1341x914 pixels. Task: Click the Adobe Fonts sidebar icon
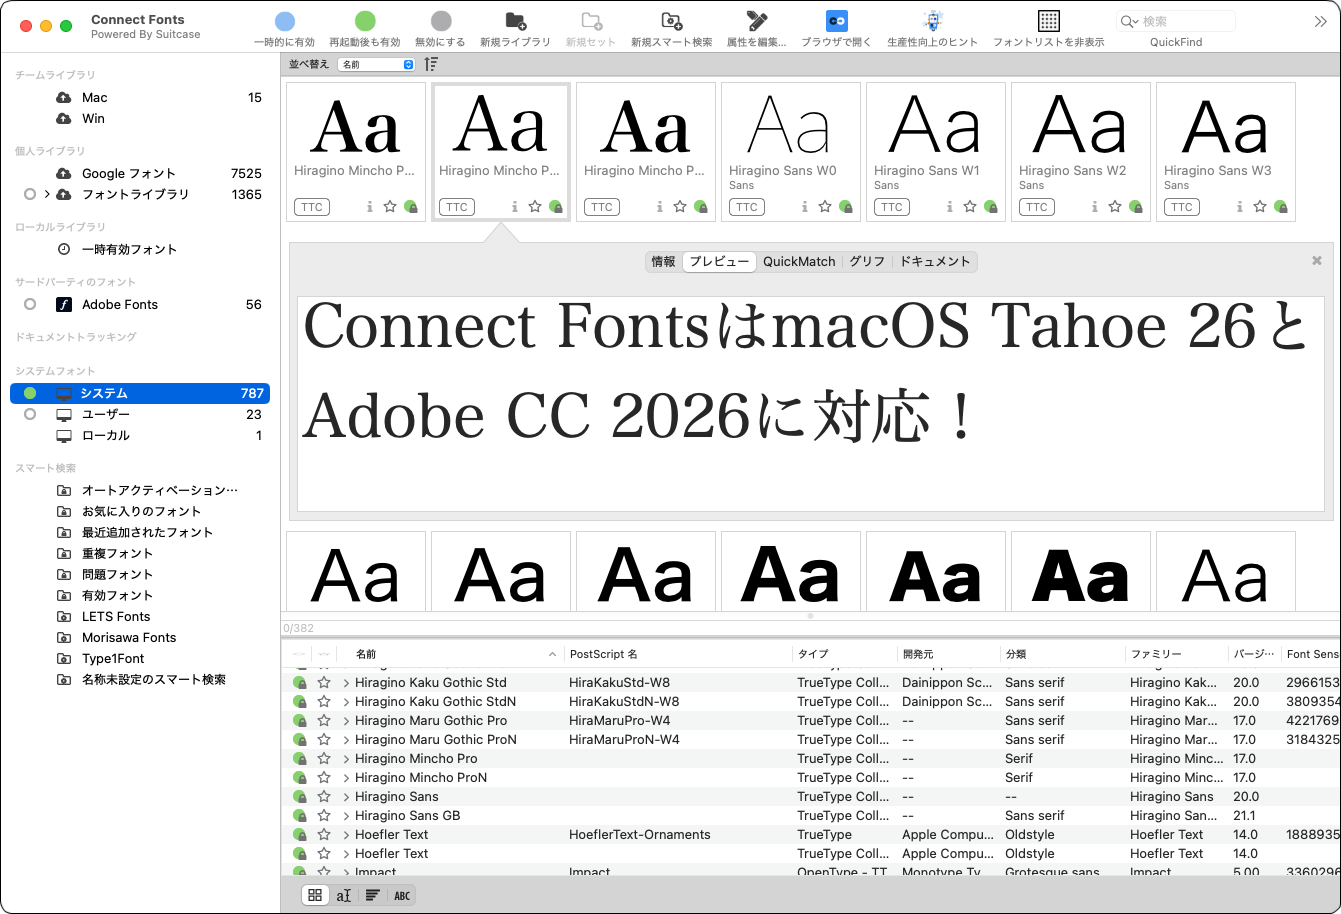pyautogui.click(x=64, y=305)
